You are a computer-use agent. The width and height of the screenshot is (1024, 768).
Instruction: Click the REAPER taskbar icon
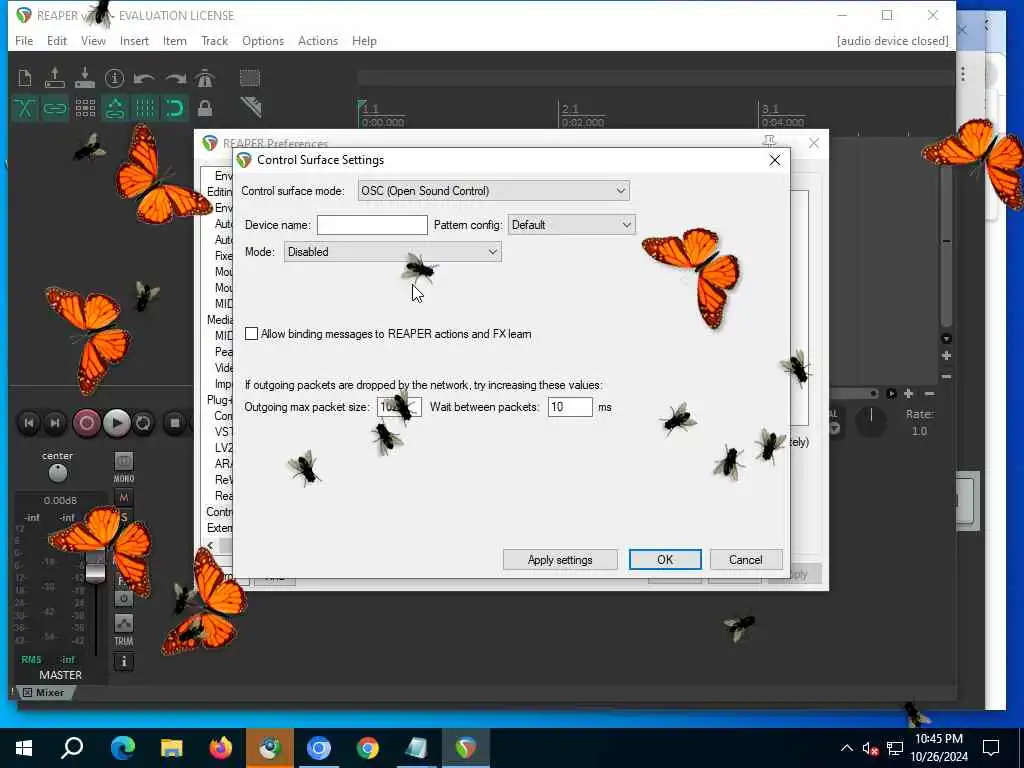tap(466, 748)
